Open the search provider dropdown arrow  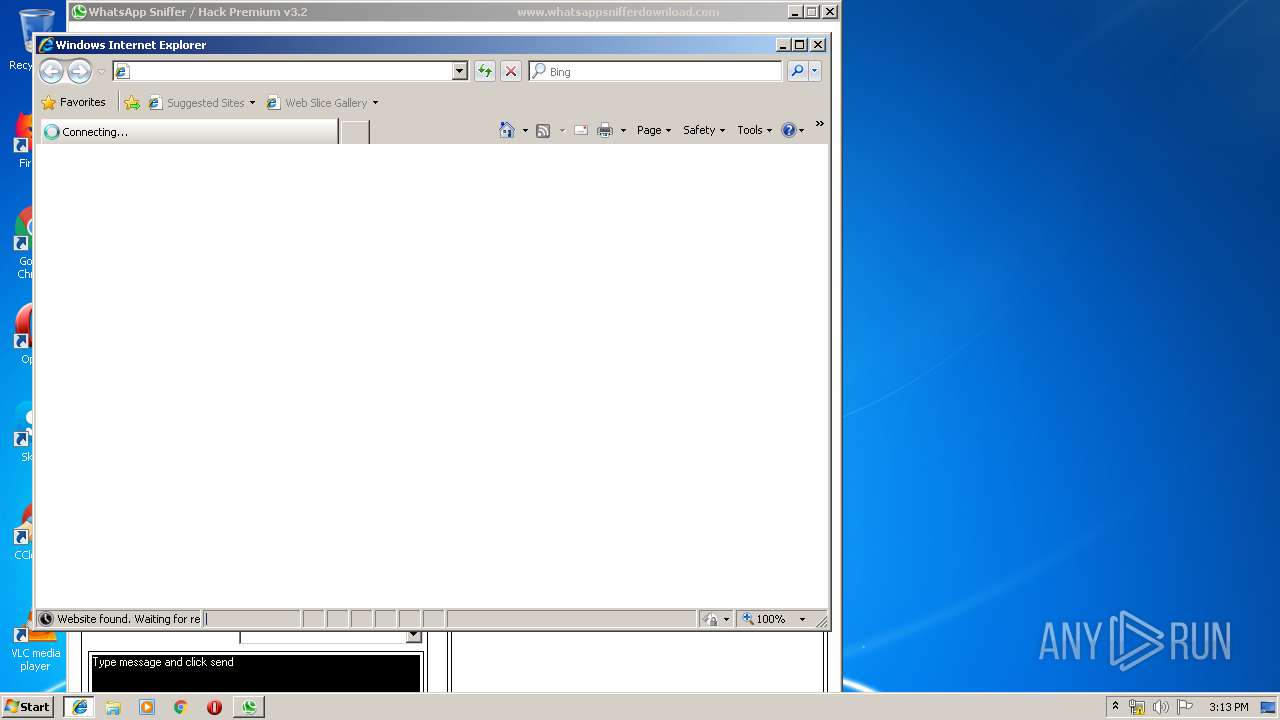[x=815, y=71]
